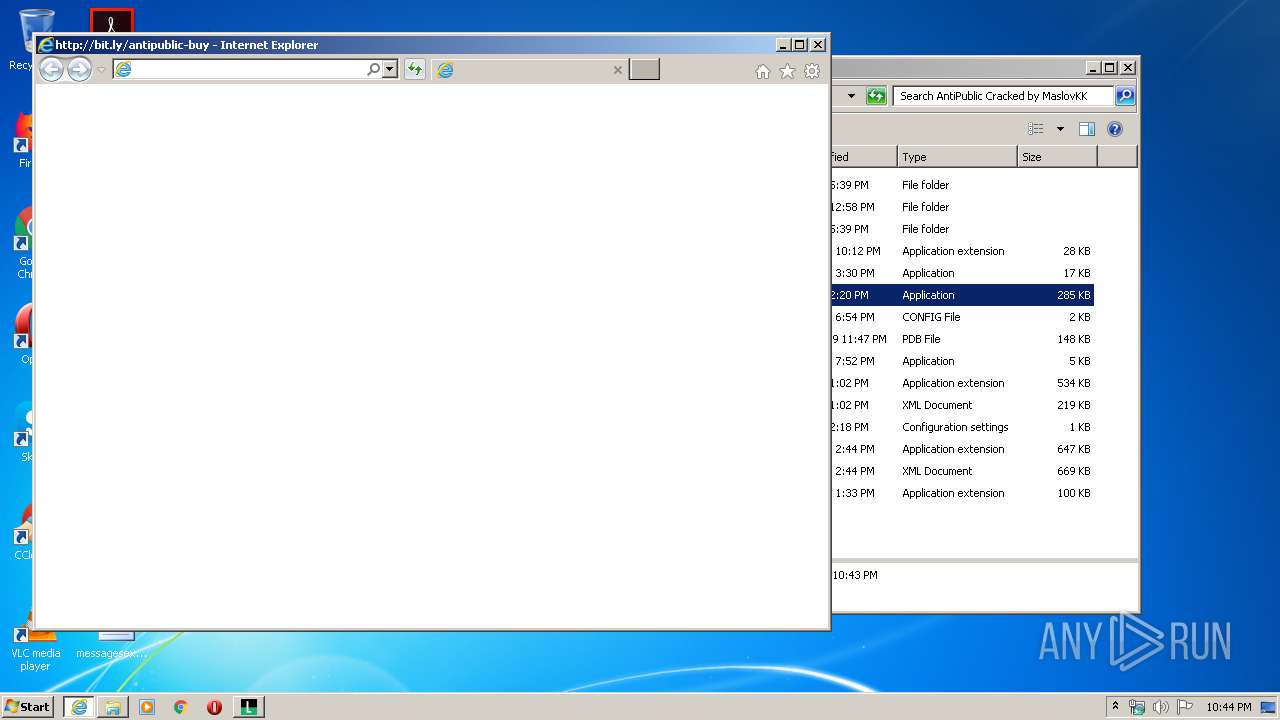This screenshot has height=720, width=1280.
Task: Open More view options dropdown arrow
Action: [x=1060, y=129]
